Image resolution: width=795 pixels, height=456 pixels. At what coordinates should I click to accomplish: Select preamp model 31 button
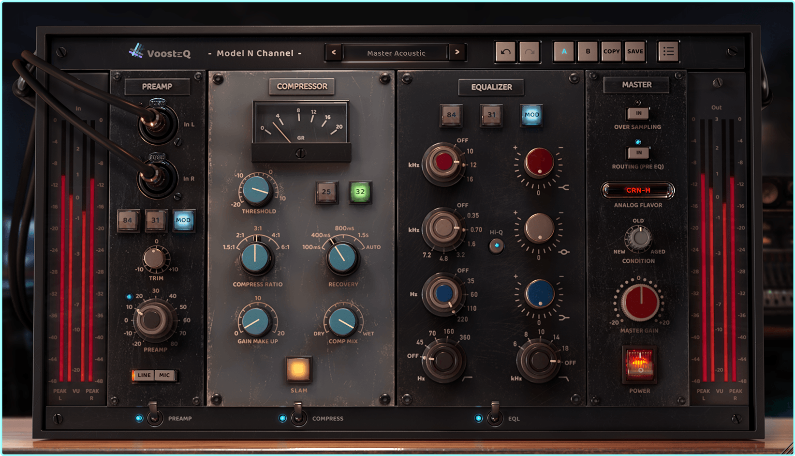[x=155, y=220]
